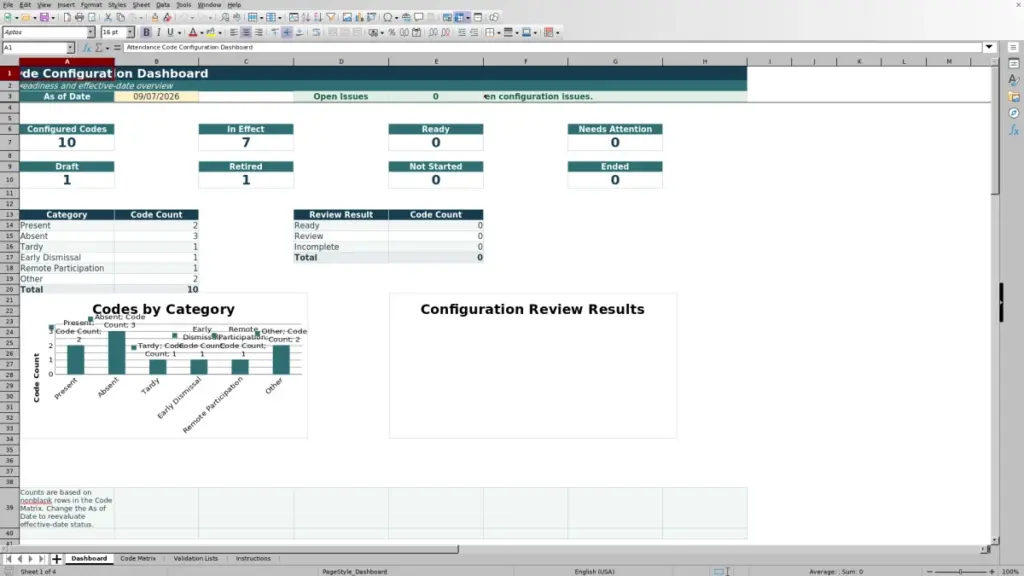Viewport: 1024px width, 576px height.
Task: Click the vertical scrollbar thumb
Action: [995, 131]
